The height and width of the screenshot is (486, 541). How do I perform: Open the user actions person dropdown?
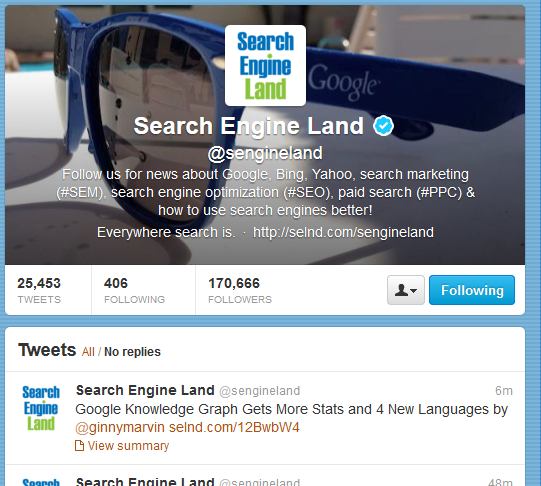pos(406,290)
